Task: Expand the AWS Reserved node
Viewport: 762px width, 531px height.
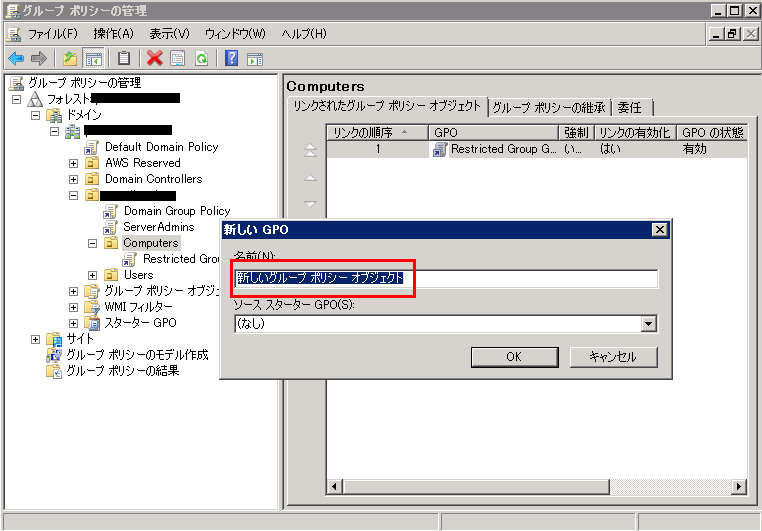Action: 73,164
